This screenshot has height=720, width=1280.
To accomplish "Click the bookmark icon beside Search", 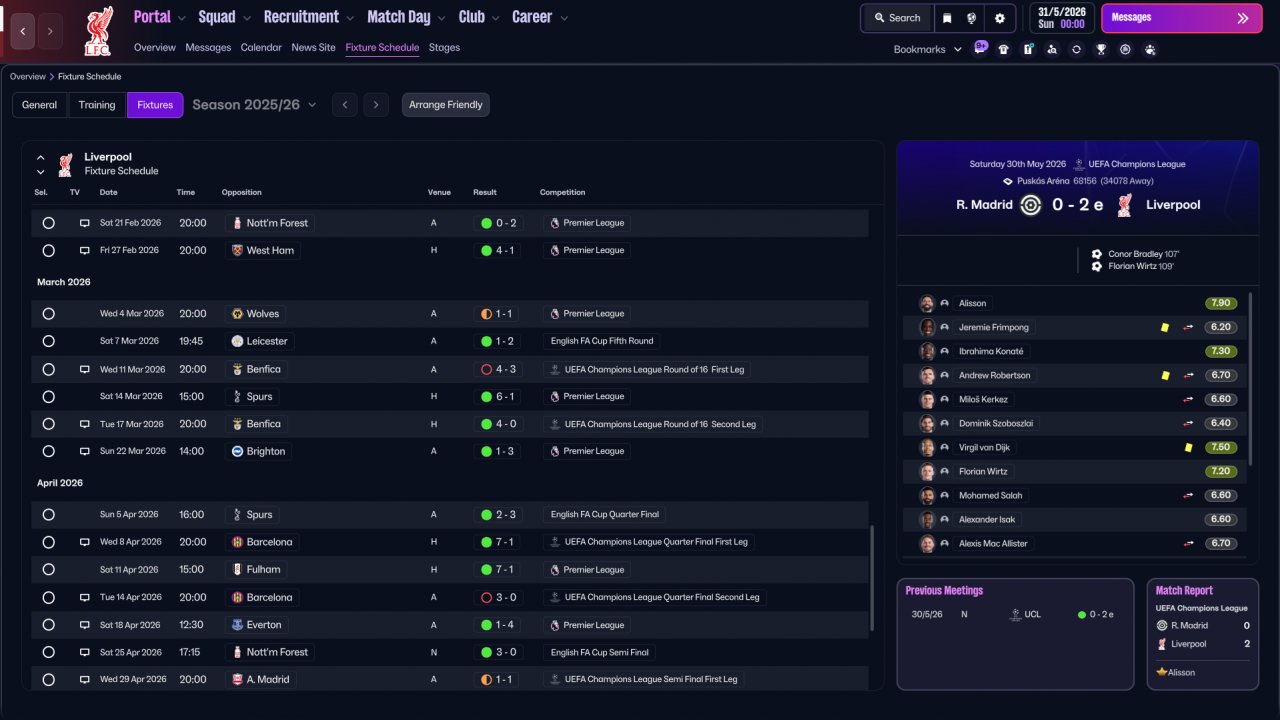I will 947,18.
